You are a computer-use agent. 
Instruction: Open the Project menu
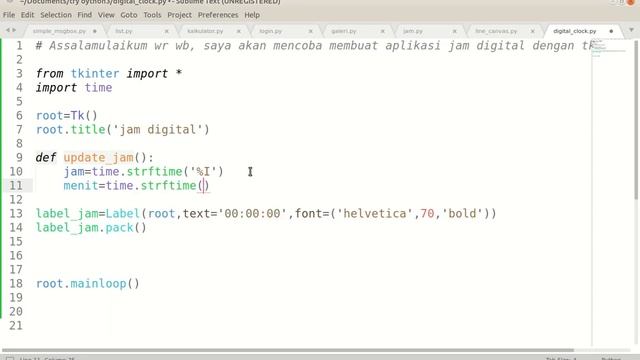tap(179, 15)
